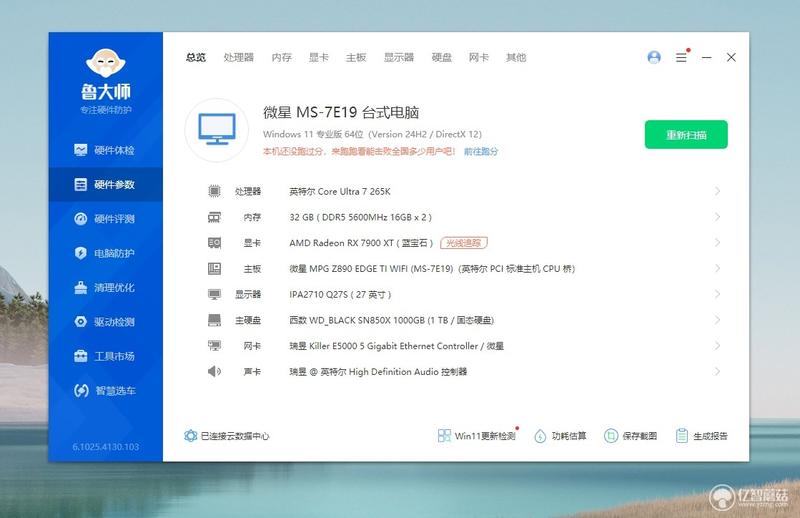Click 生成报告 generate report icon
Screen dimensions: 800x518
click(x=682, y=436)
